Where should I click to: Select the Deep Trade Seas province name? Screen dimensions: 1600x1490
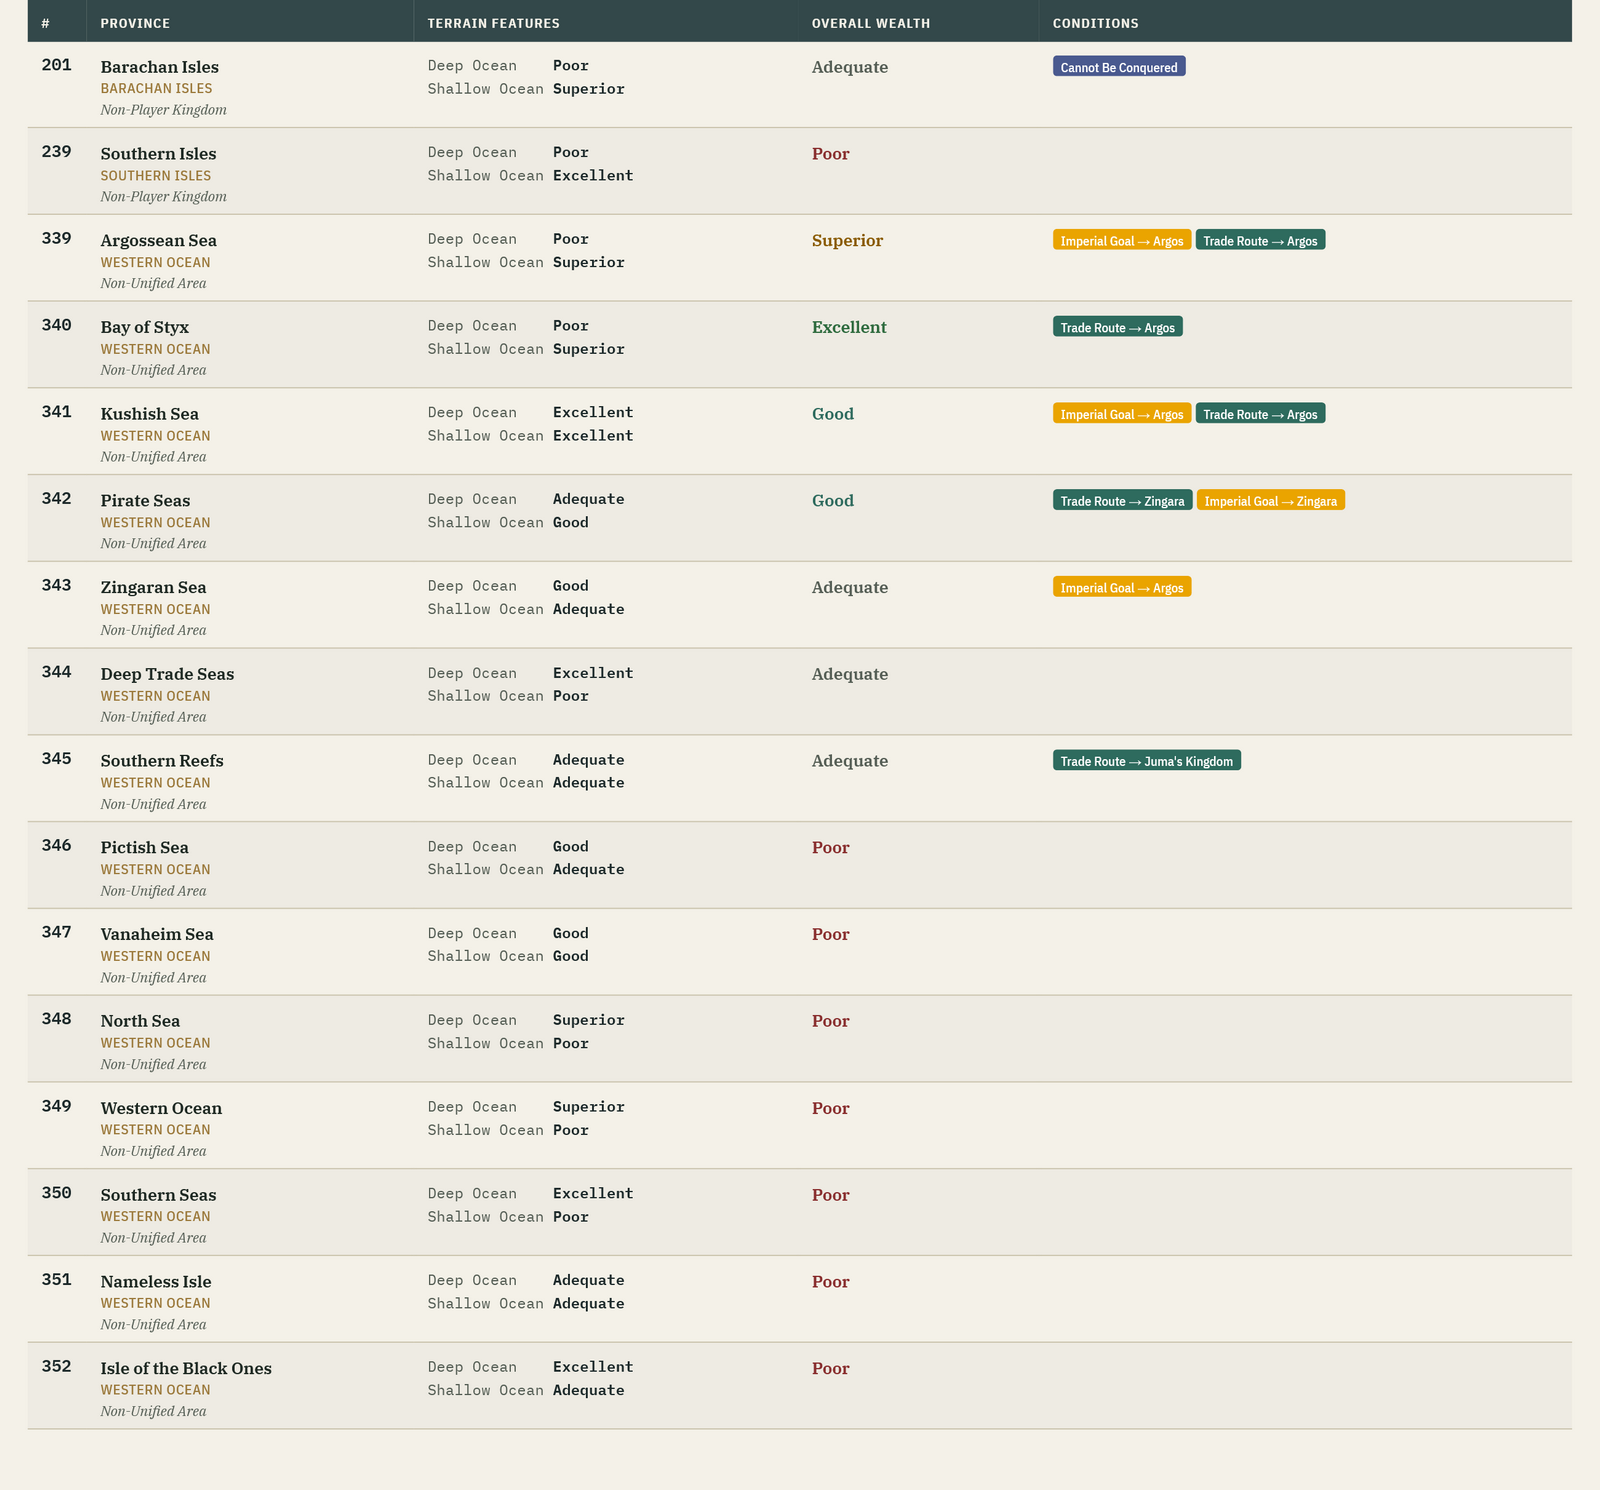[x=167, y=675]
